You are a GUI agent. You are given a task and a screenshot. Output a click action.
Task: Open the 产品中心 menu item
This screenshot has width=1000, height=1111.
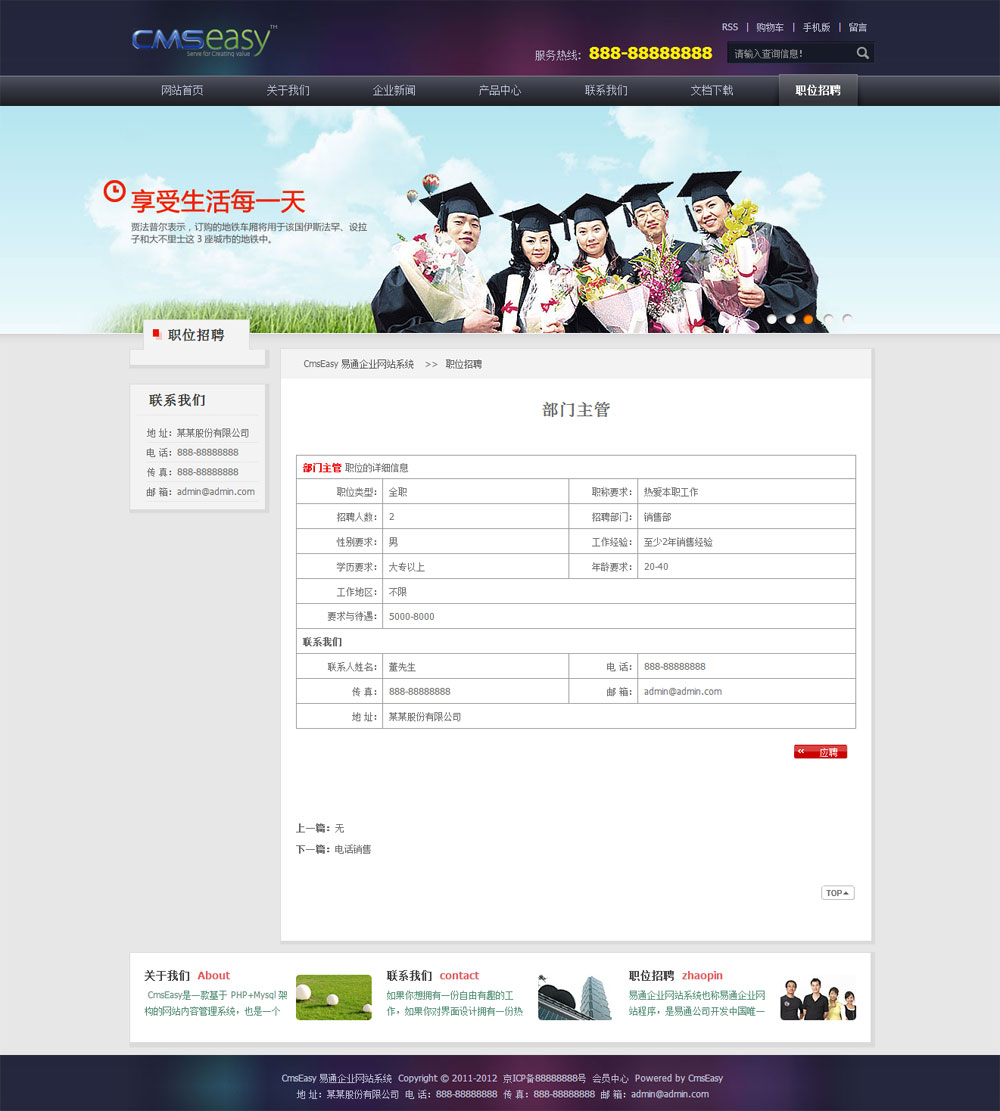click(499, 90)
